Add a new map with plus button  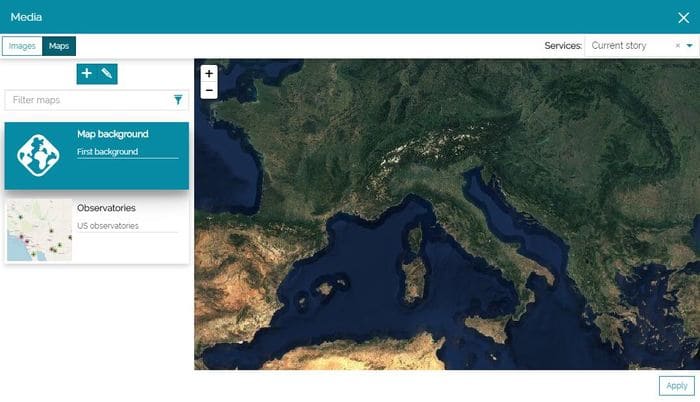click(87, 73)
